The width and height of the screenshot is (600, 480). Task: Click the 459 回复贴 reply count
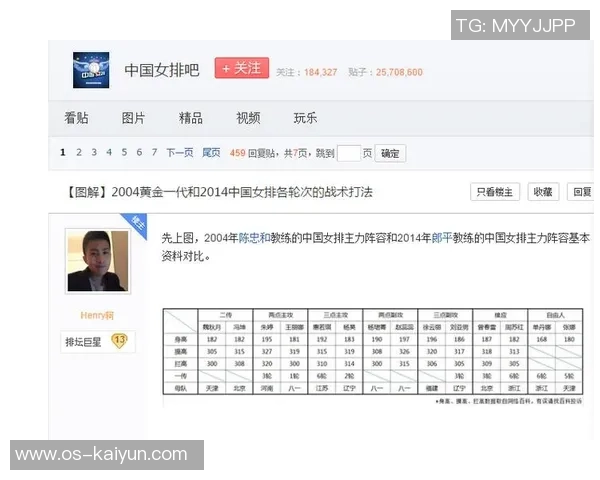coord(252,153)
